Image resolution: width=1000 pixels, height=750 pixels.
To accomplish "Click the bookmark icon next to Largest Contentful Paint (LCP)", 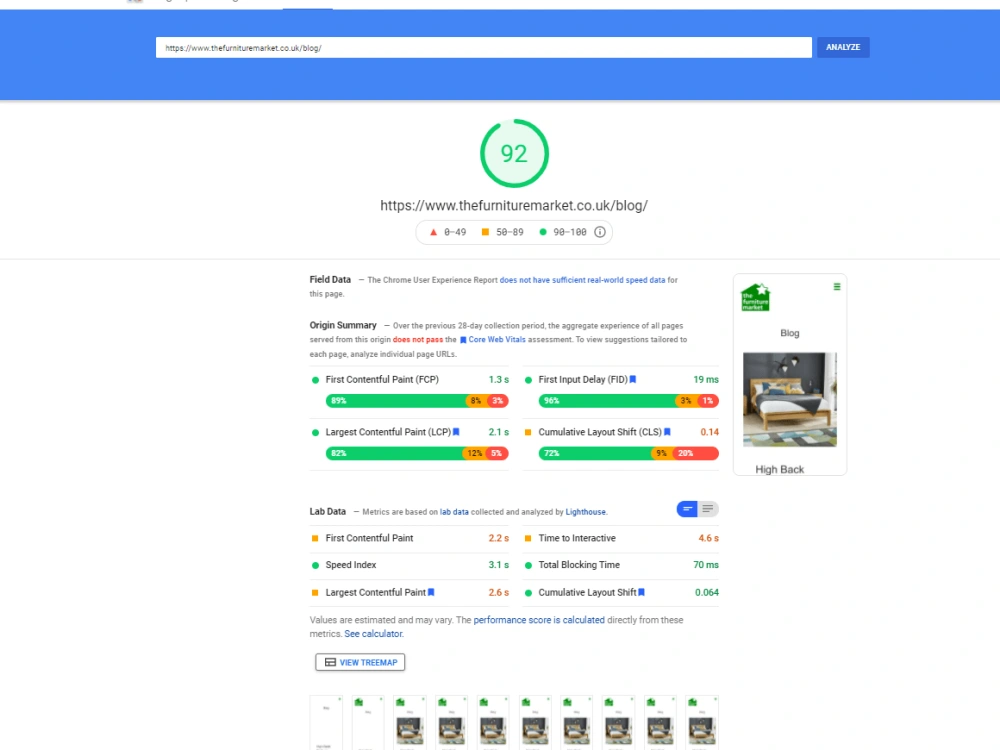I will click(x=456, y=432).
